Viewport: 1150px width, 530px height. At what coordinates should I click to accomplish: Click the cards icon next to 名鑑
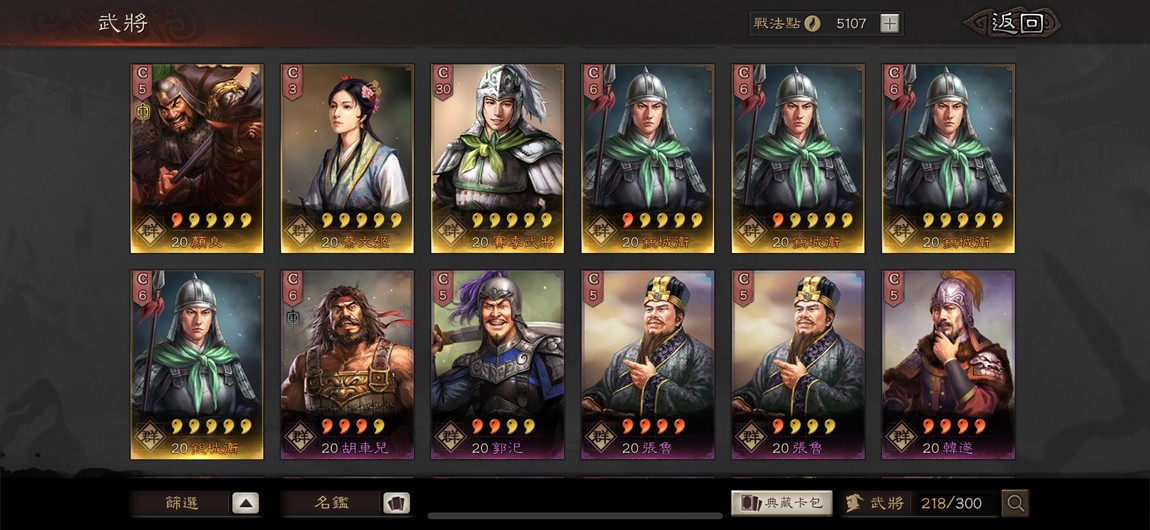[x=396, y=503]
